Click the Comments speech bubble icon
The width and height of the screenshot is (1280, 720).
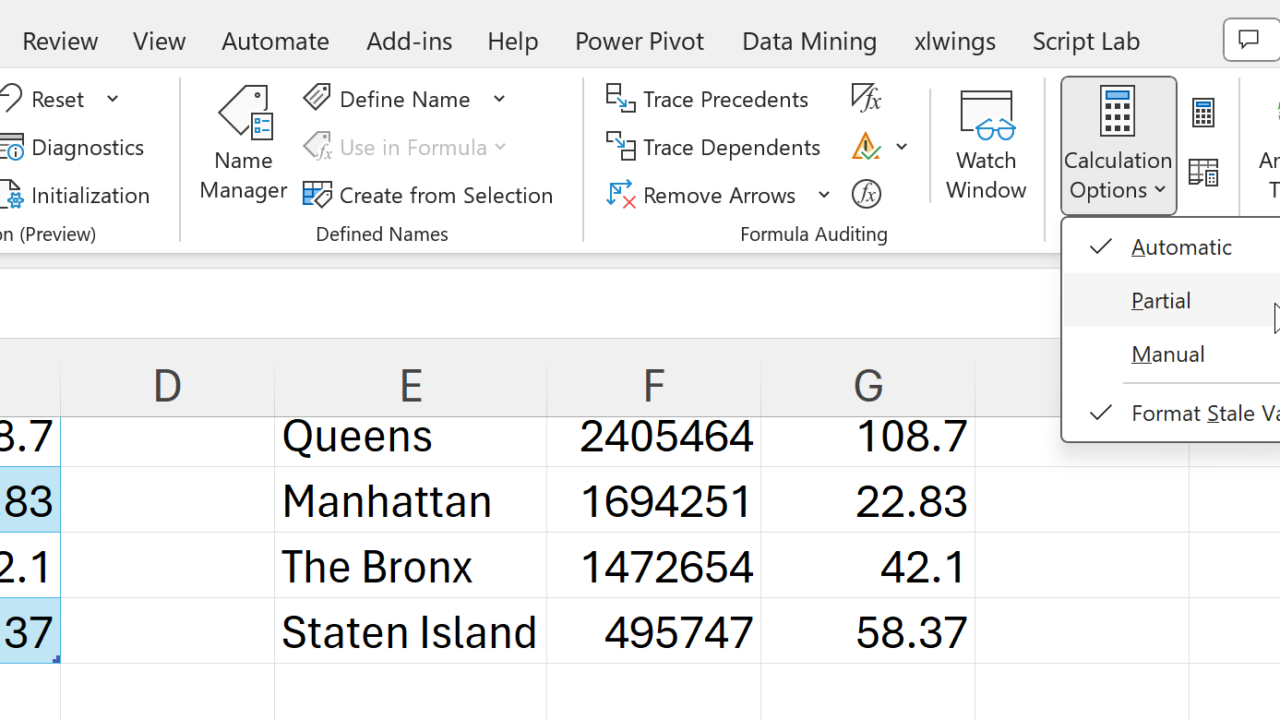point(1248,40)
